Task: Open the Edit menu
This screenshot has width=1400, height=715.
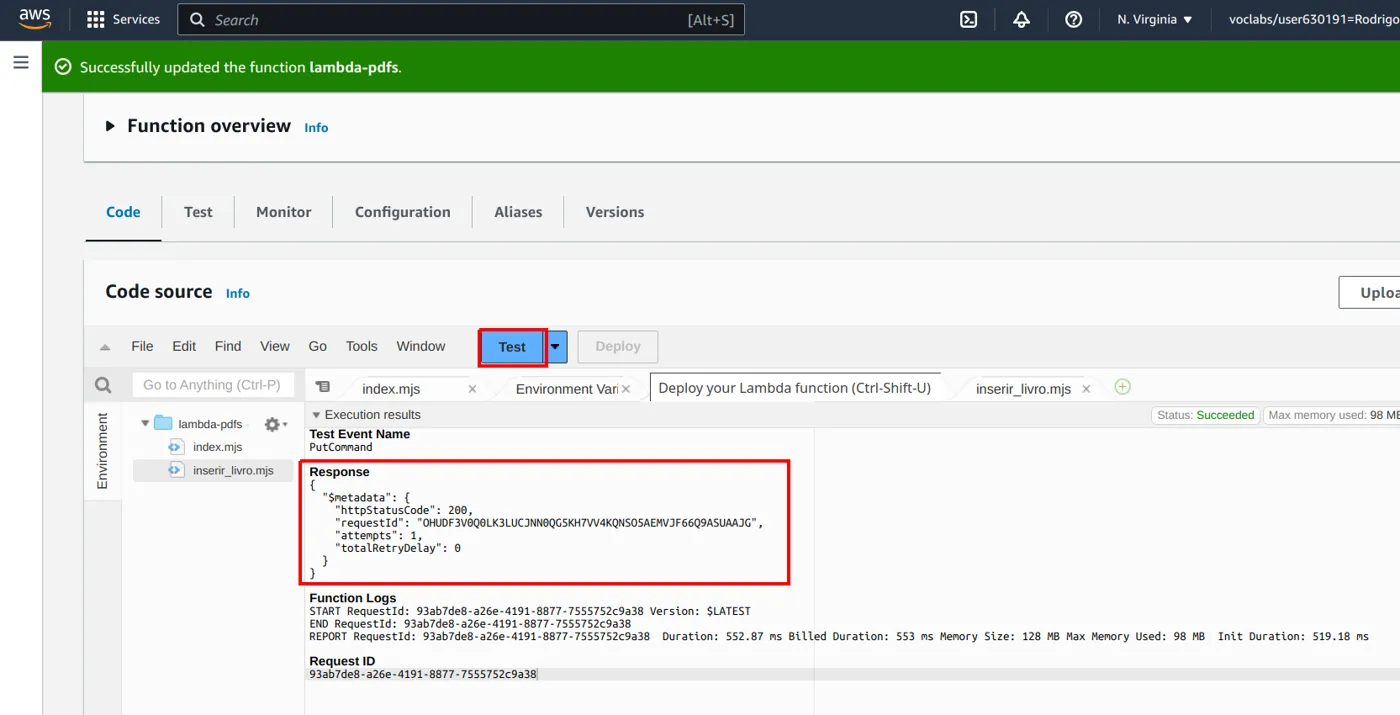Action: coord(184,346)
